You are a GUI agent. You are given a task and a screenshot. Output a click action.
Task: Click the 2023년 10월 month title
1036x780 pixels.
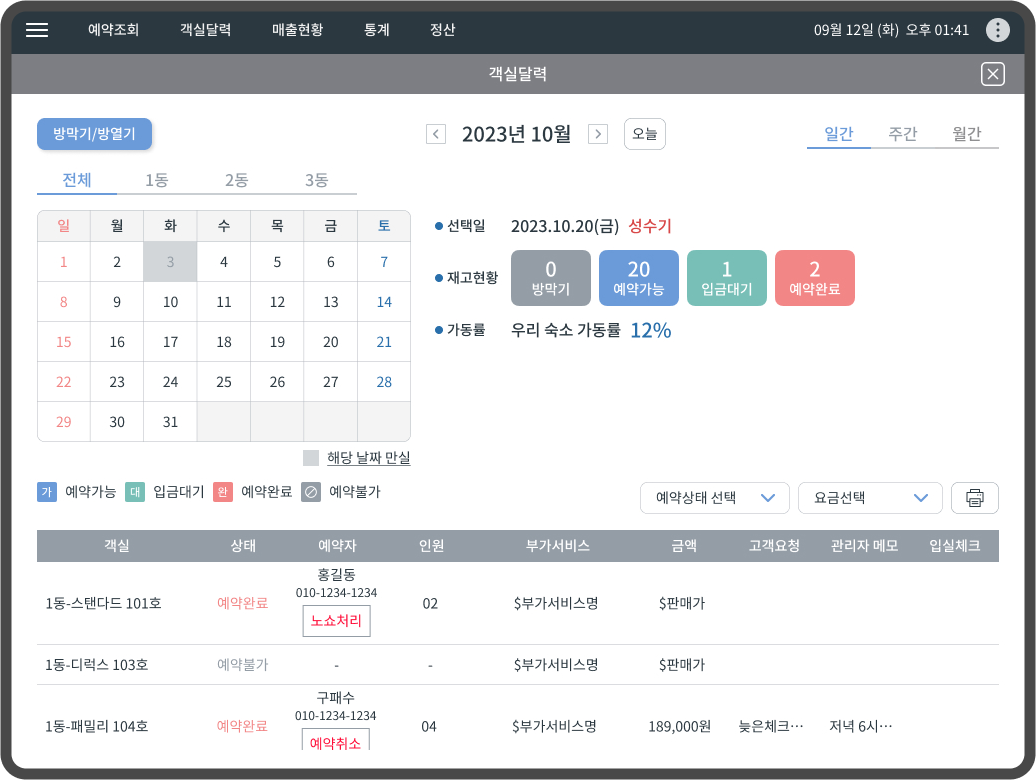(x=517, y=134)
